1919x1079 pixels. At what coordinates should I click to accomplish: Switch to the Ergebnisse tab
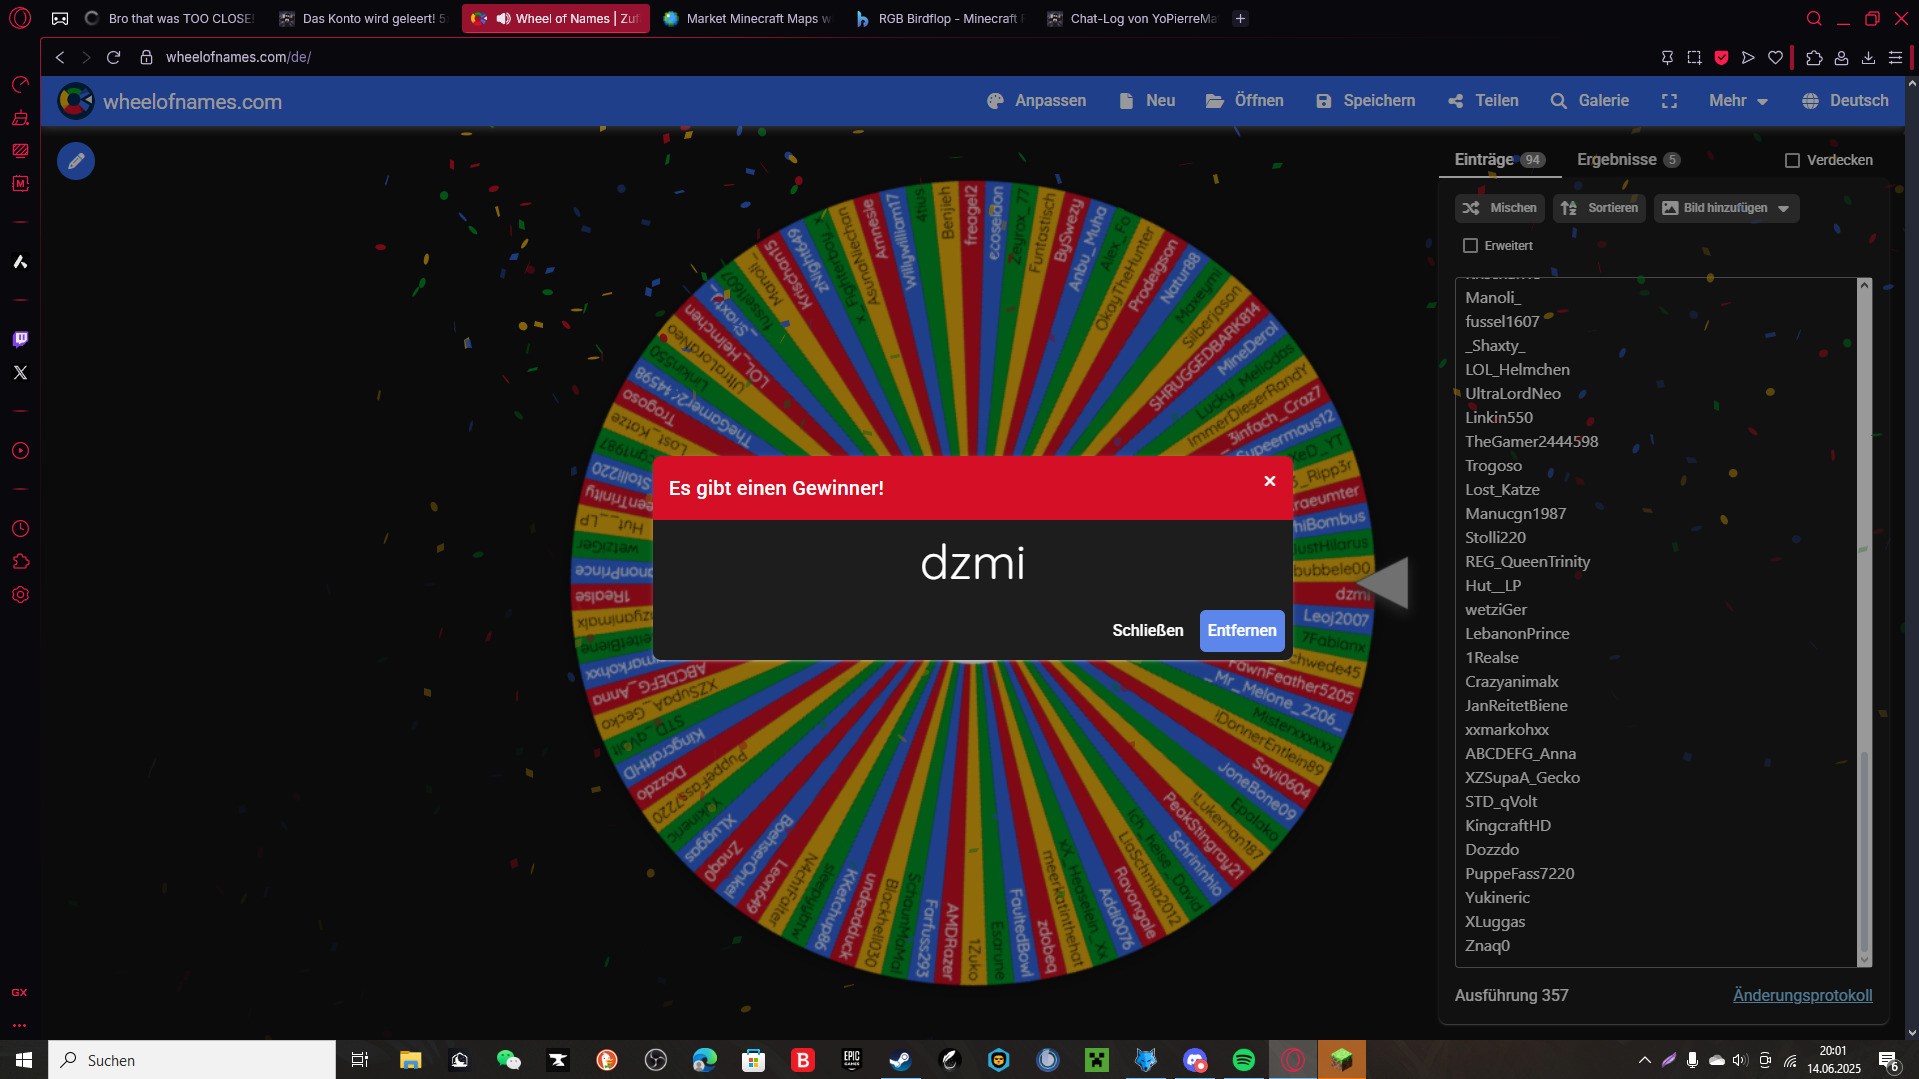(1628, 160)
